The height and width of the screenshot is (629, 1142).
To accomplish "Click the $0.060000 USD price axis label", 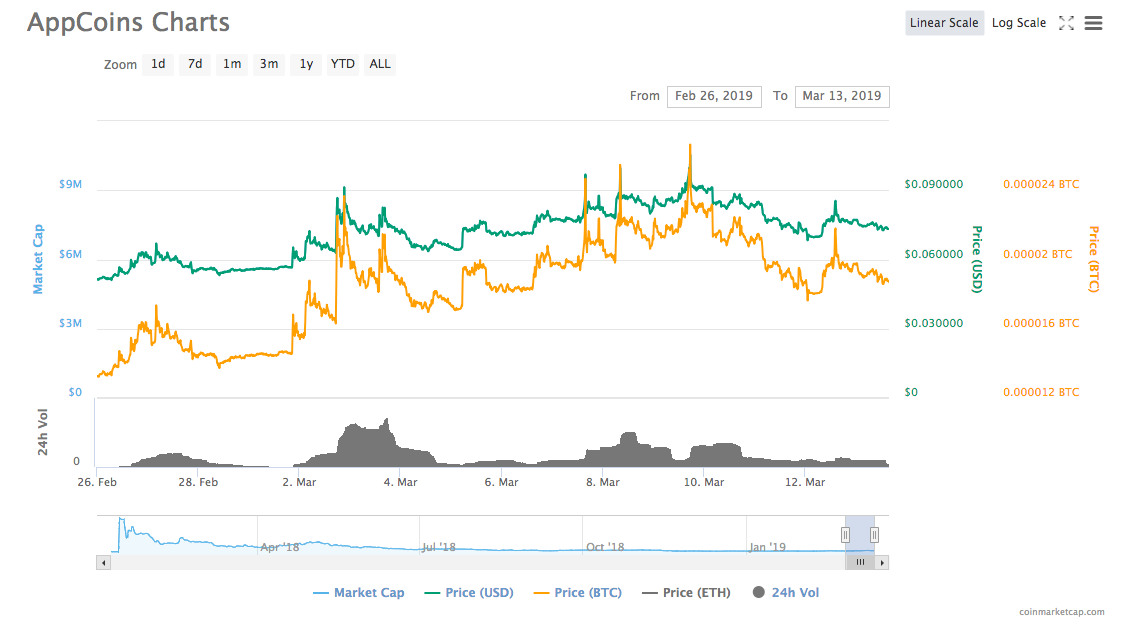I will click(x=934, y=254).
